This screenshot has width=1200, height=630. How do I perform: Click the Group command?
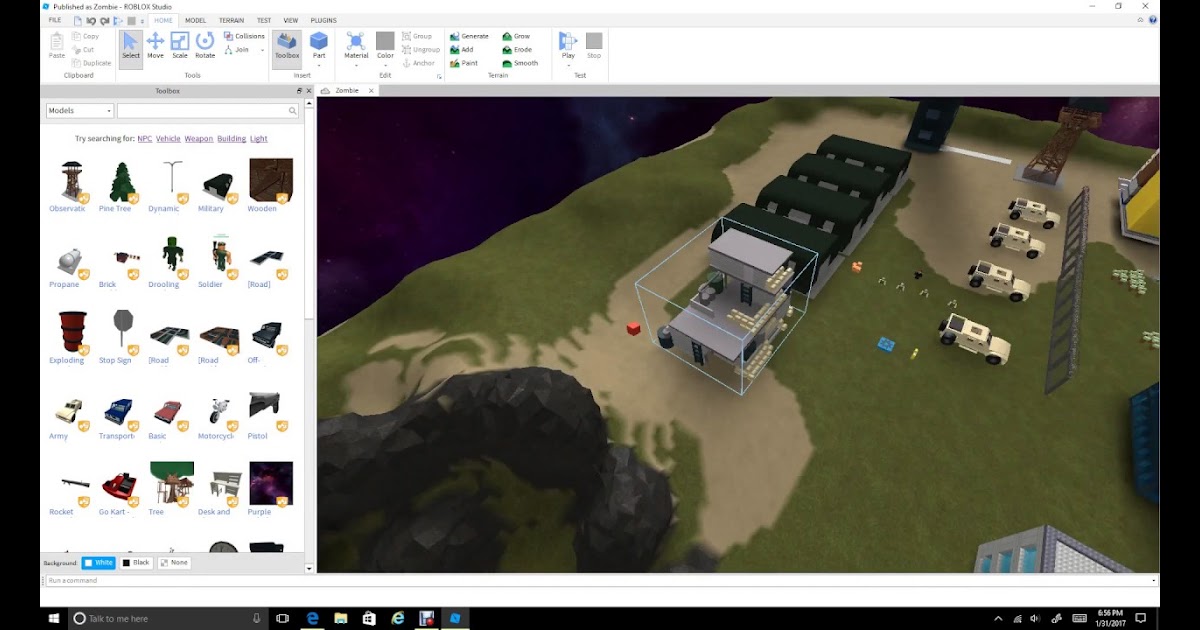(417, 36)
